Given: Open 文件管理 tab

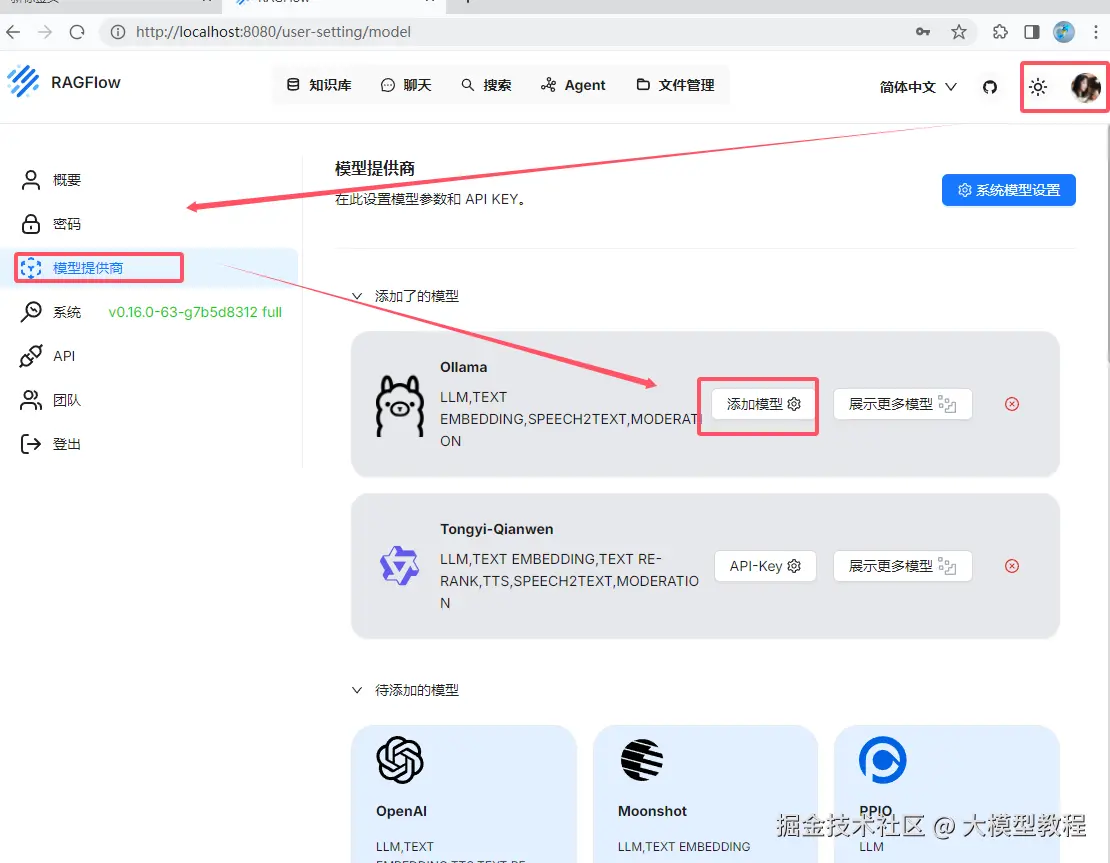Looking at the screenshot, I should (x=675, y=85).
